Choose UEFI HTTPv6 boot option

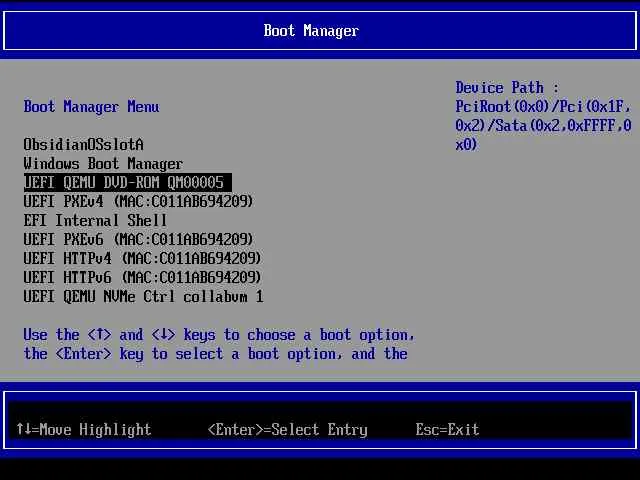(x=142, y=278)
